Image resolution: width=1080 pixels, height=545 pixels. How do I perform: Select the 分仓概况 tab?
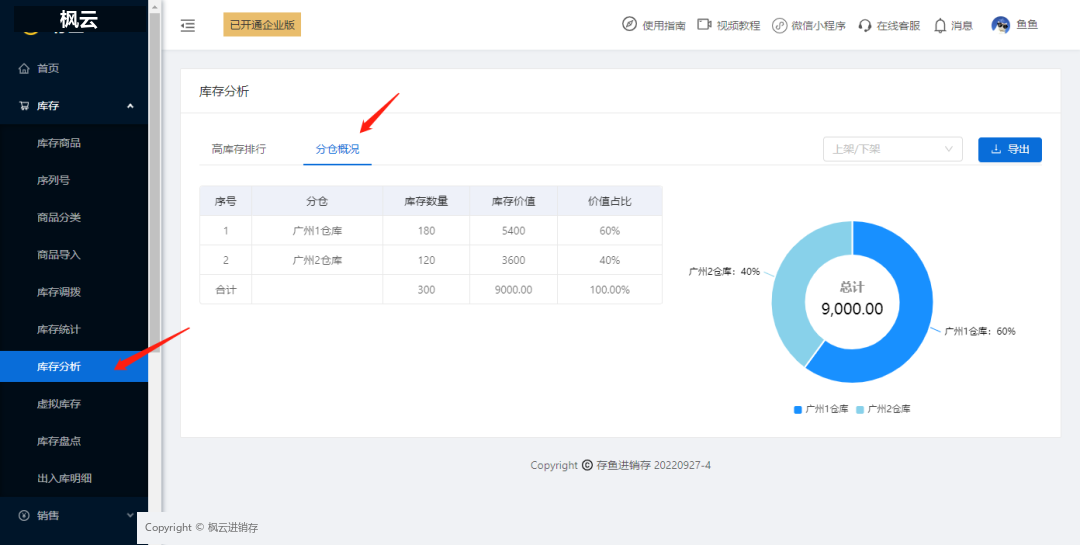coord(338,149)
